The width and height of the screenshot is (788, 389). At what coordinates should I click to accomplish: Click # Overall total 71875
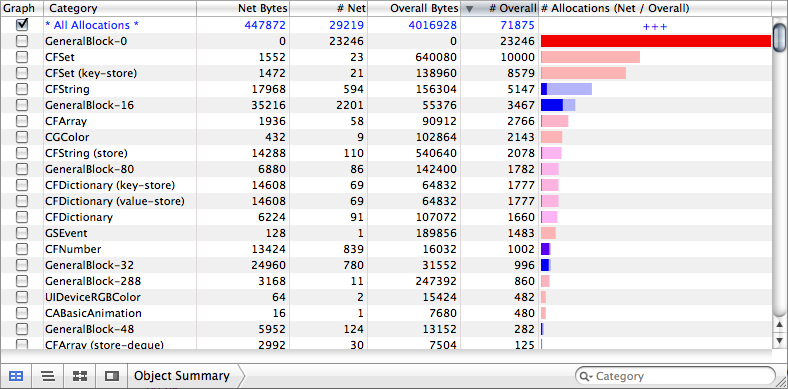click(x=518, y=25)
